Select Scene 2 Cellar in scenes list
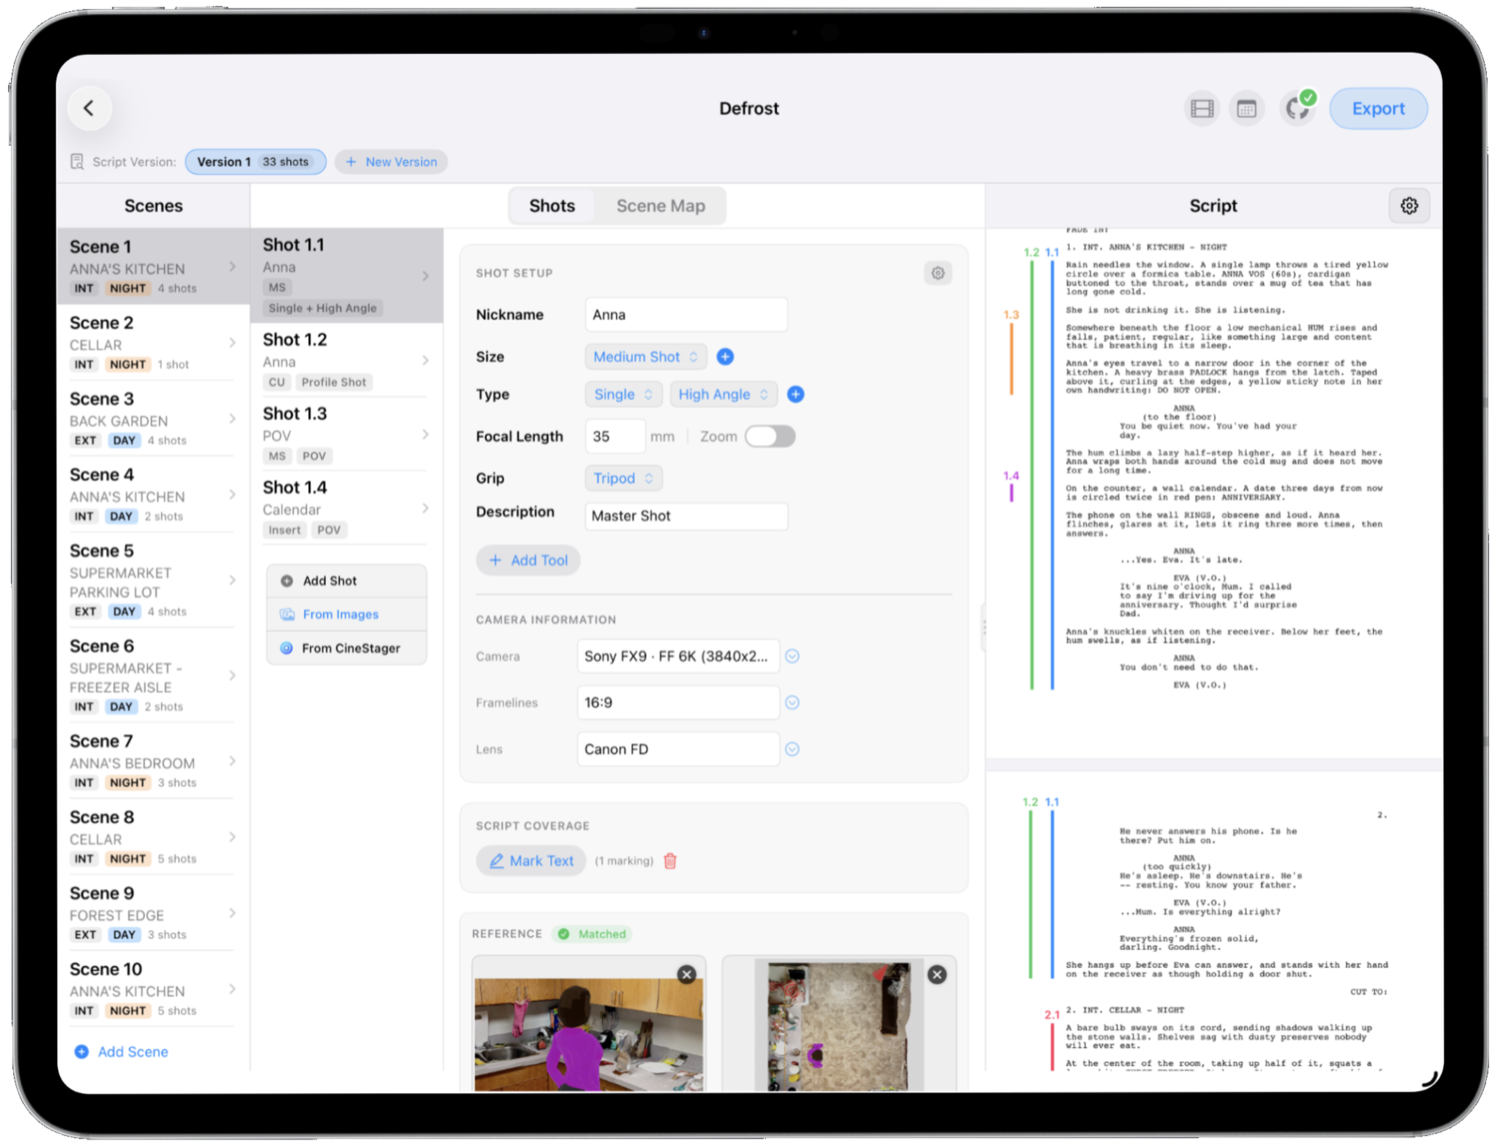The image size is (1500, 1145). pyautogui.click(x=153, y=343)
